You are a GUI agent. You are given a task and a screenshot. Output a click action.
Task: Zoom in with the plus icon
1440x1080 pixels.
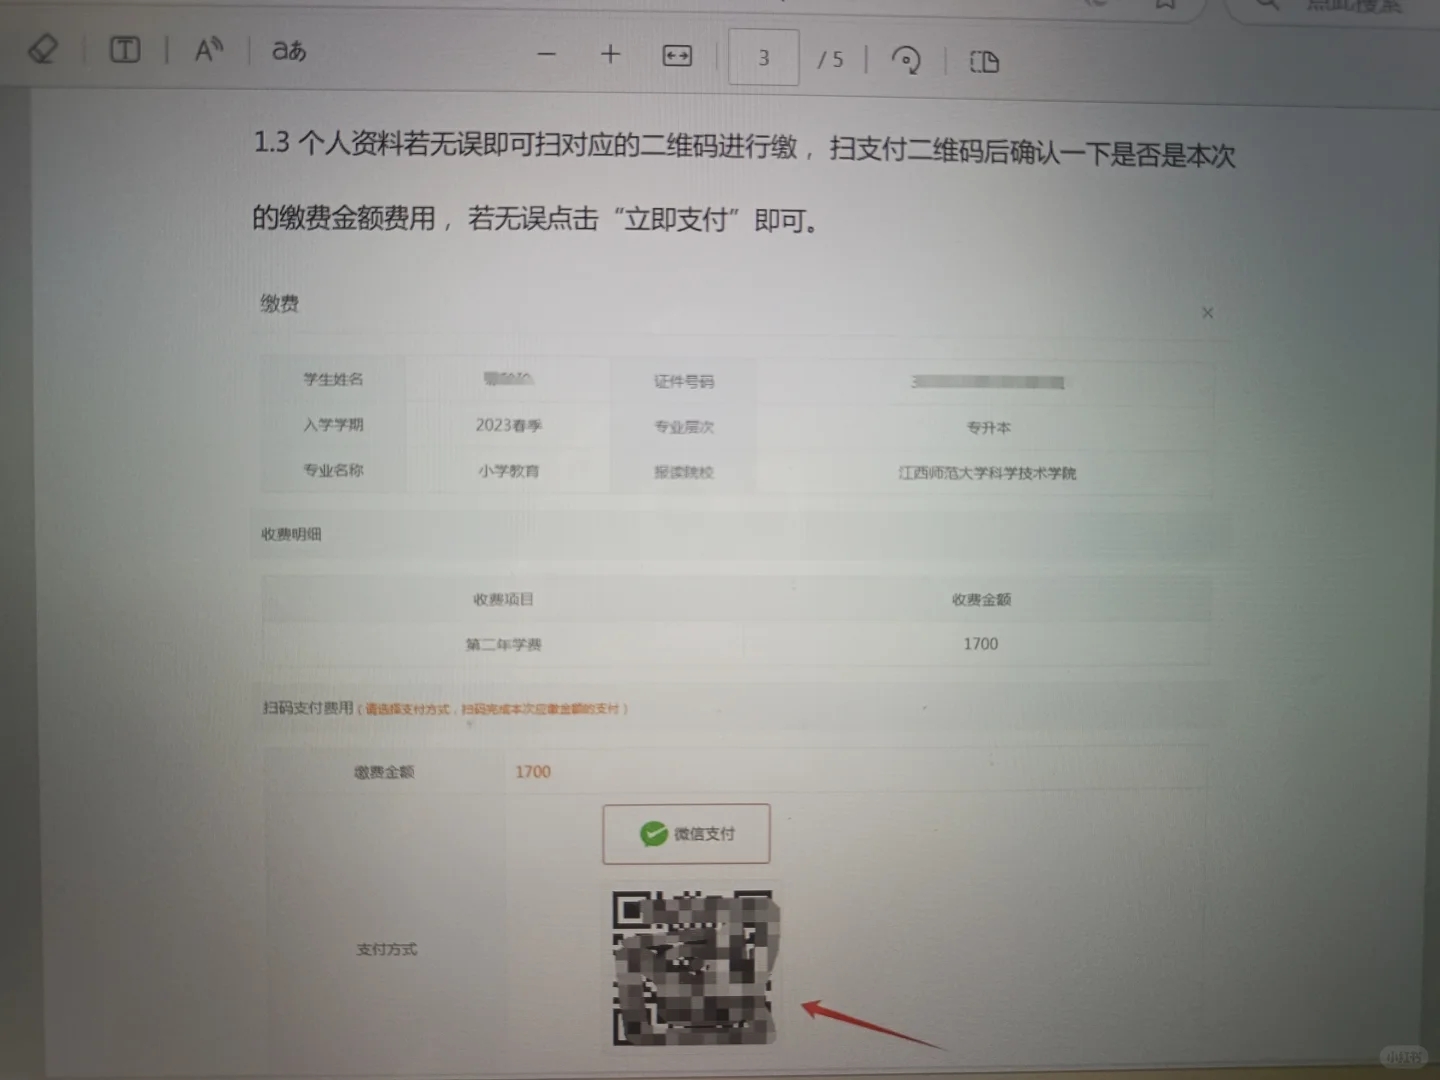click(x=610, y=54)
